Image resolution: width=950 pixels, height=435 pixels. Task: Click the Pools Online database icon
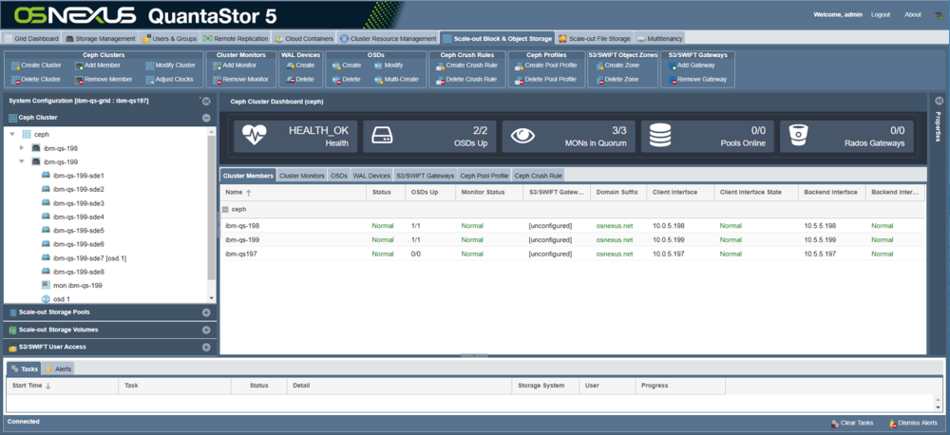click(x=660, y=135)
